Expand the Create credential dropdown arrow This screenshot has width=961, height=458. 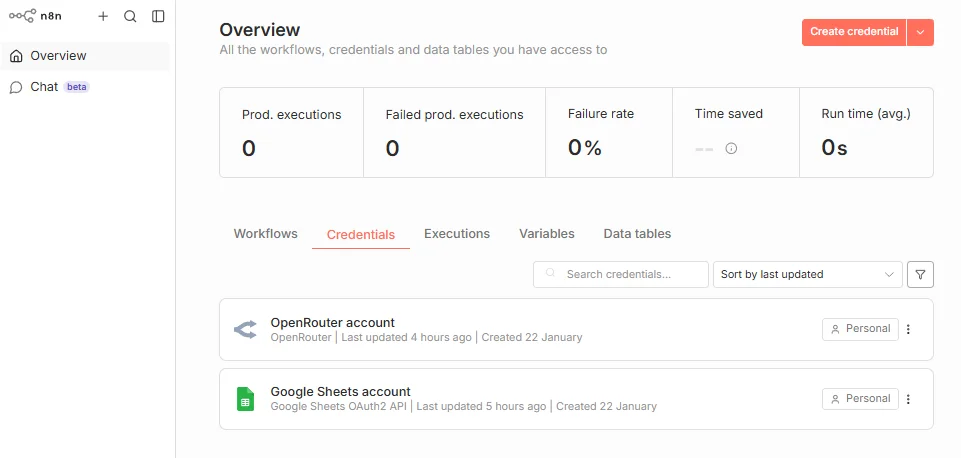point(920,32)
